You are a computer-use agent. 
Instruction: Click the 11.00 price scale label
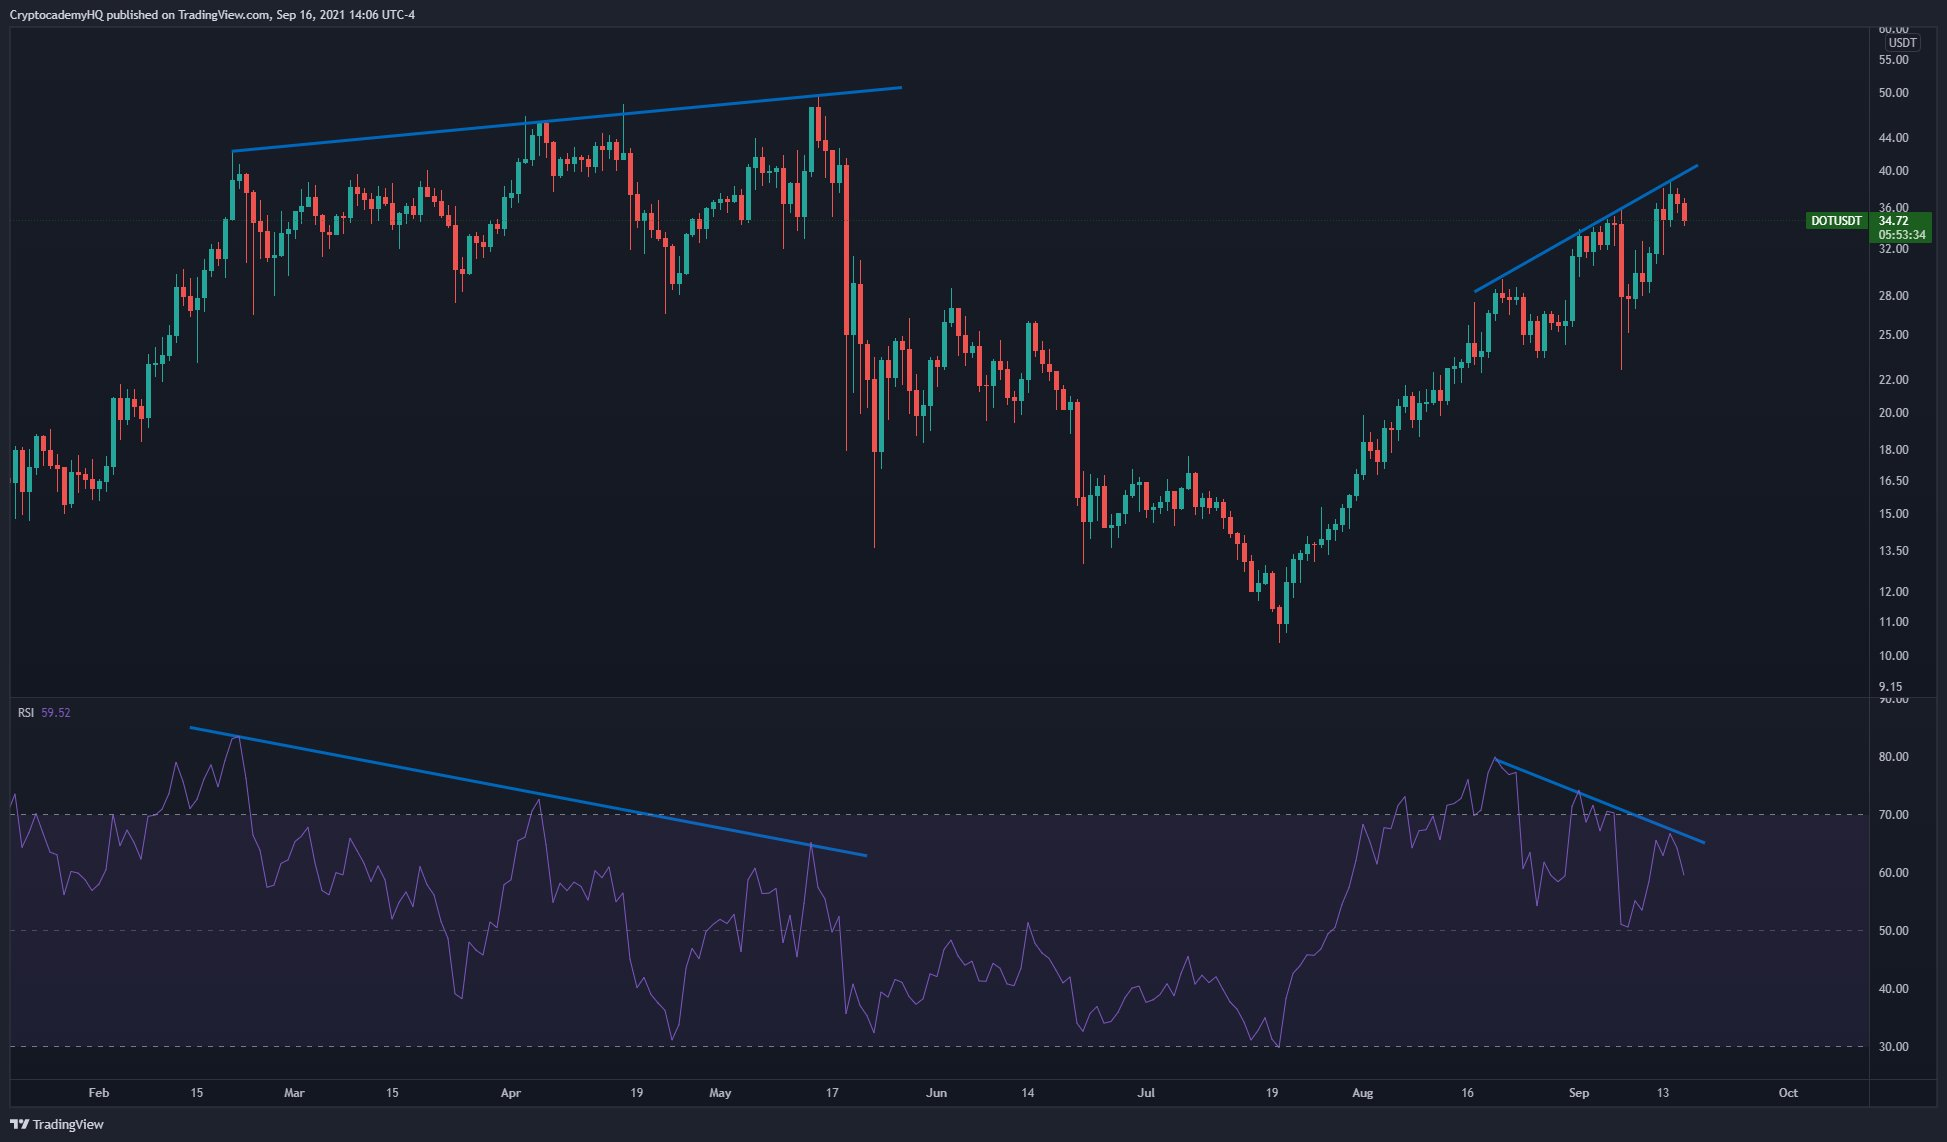[x=1893, y=622]
